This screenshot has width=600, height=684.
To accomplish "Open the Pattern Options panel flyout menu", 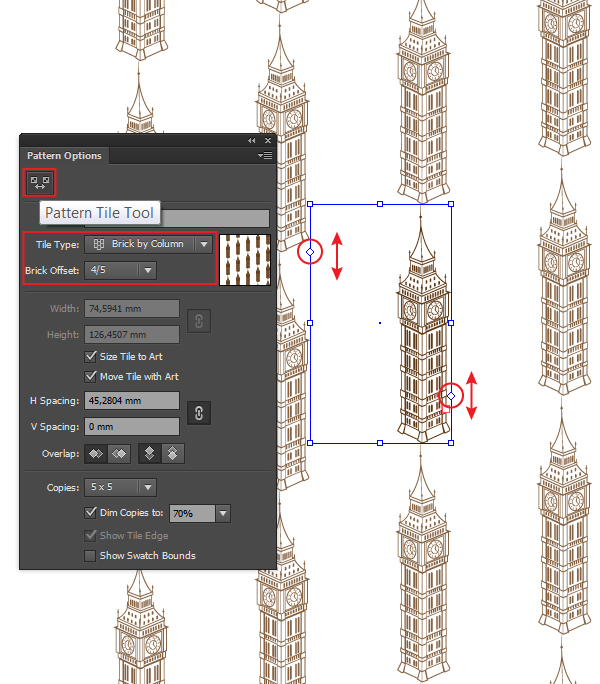I will pos(265,155).
